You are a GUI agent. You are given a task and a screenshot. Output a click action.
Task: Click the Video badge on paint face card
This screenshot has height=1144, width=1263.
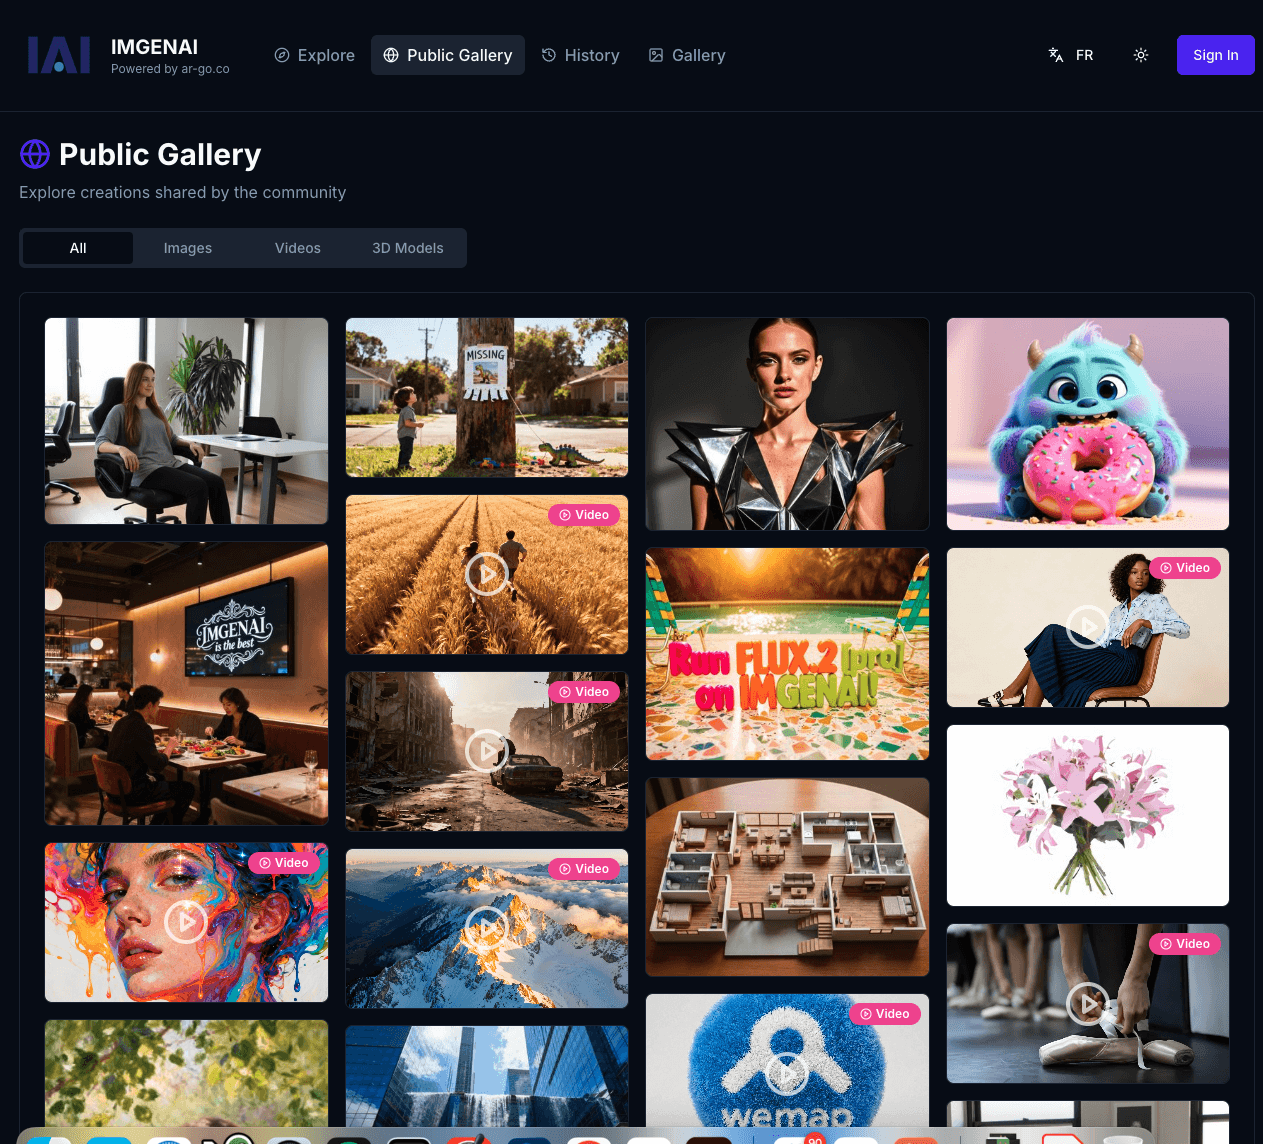click(284, 863)
